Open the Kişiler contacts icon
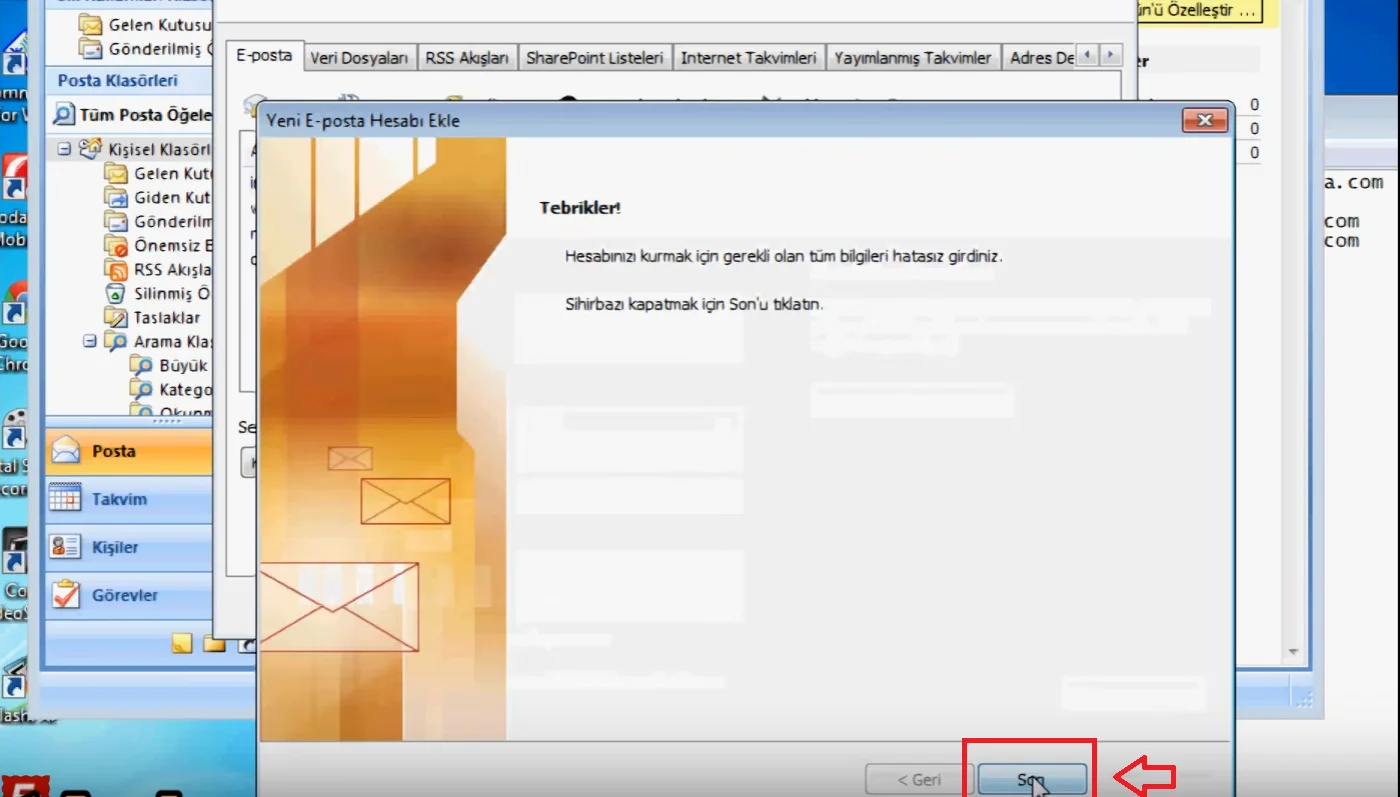Image resolution: width=1400 pixels, height=797 pixels. pos(66,547)
